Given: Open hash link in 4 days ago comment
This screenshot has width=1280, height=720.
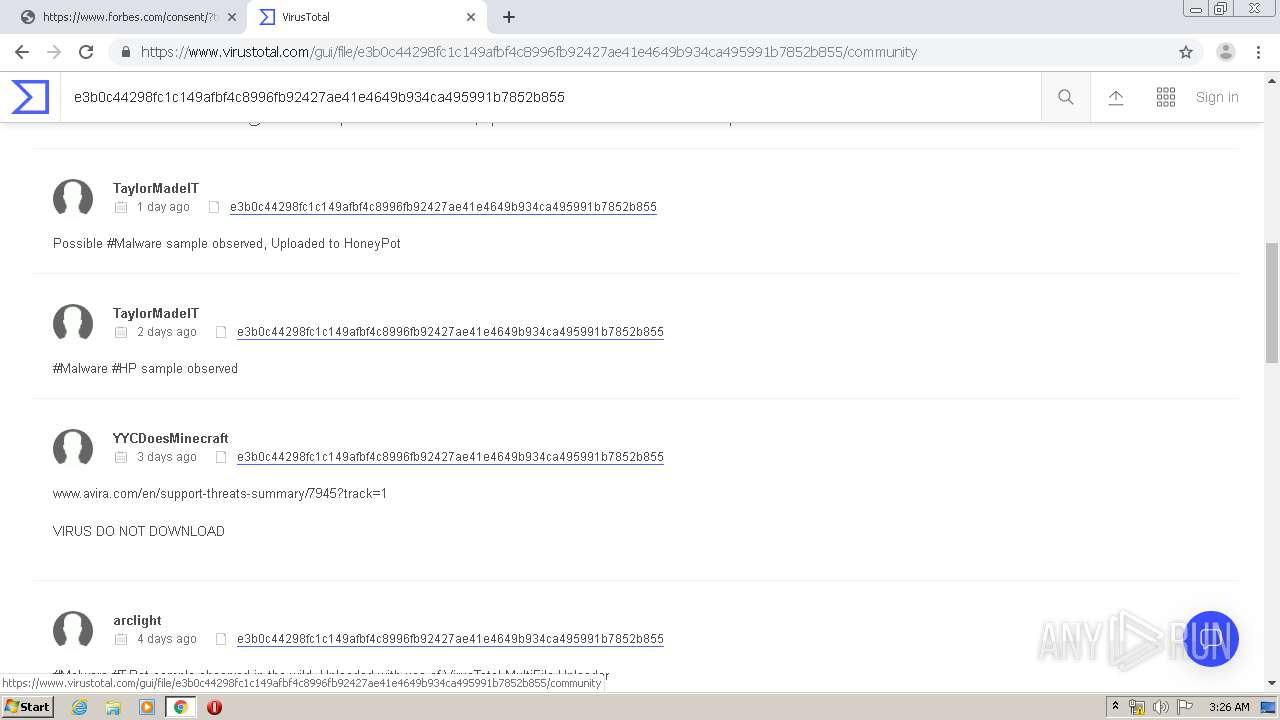Looking at the screenshot, I should pyautogui.click(x=450, y=639).
